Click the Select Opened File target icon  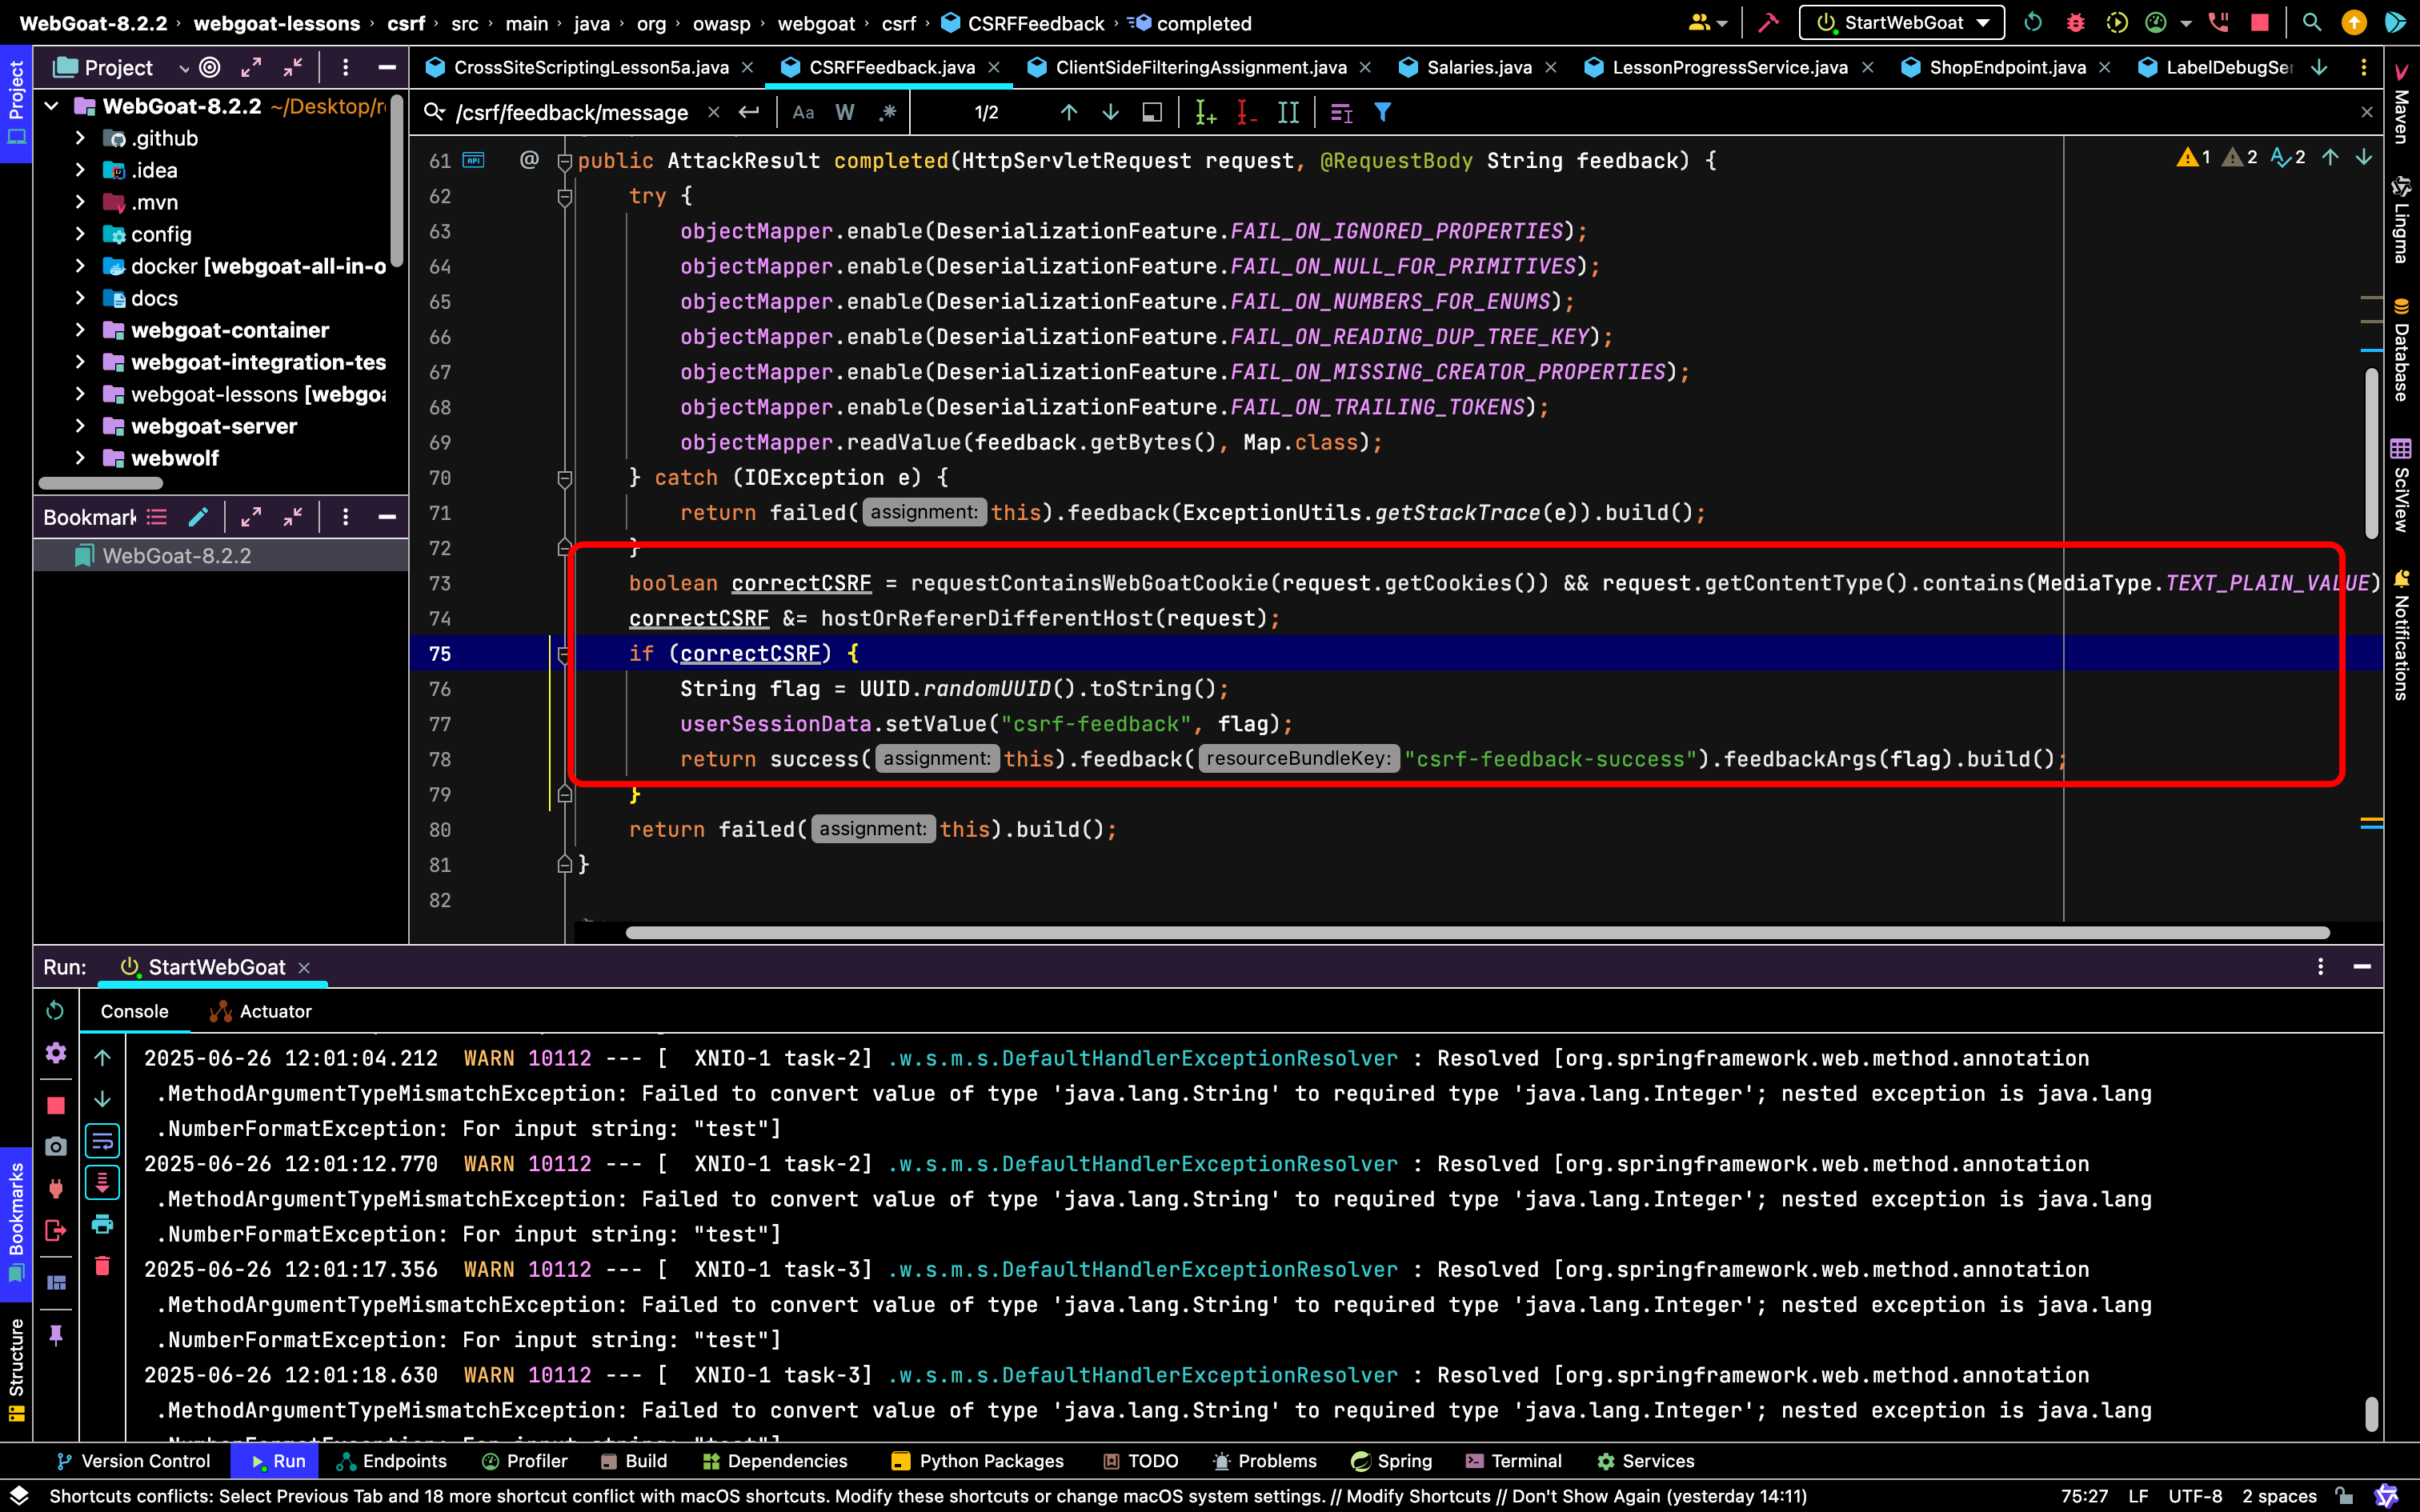click(x=210, y=67)
